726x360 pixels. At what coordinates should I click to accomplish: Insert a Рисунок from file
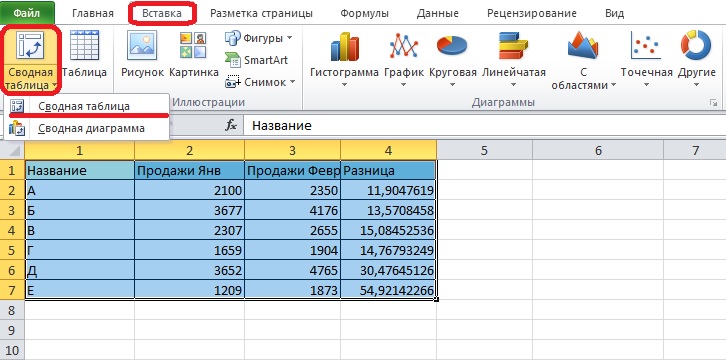coord(142,45)
